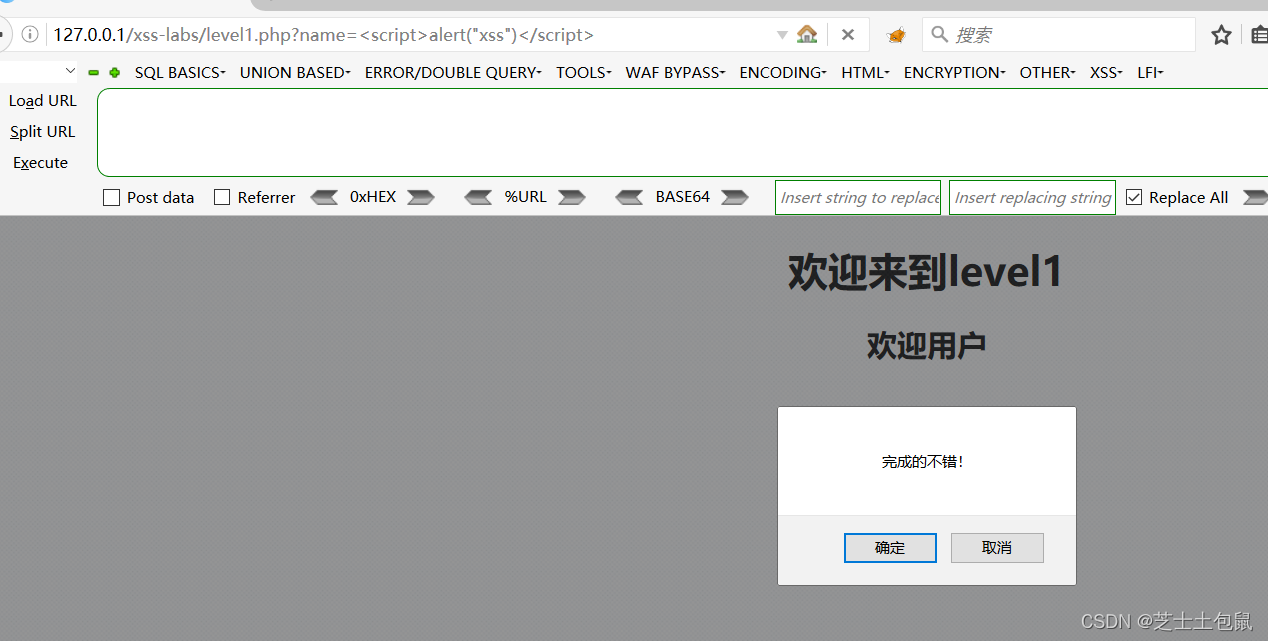Viewport: 1268px width, 641px height.
Task: Open the XSS menu
Action: (x=1106, y=72)
